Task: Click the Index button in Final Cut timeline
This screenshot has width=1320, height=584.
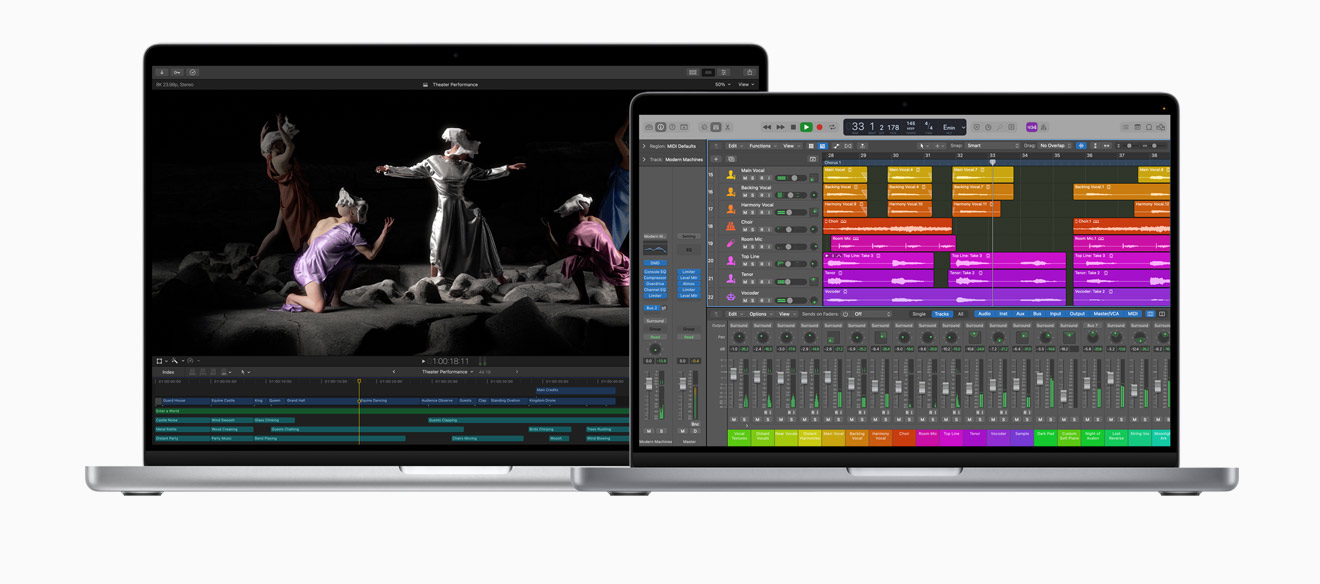Action: pos(168,372)
